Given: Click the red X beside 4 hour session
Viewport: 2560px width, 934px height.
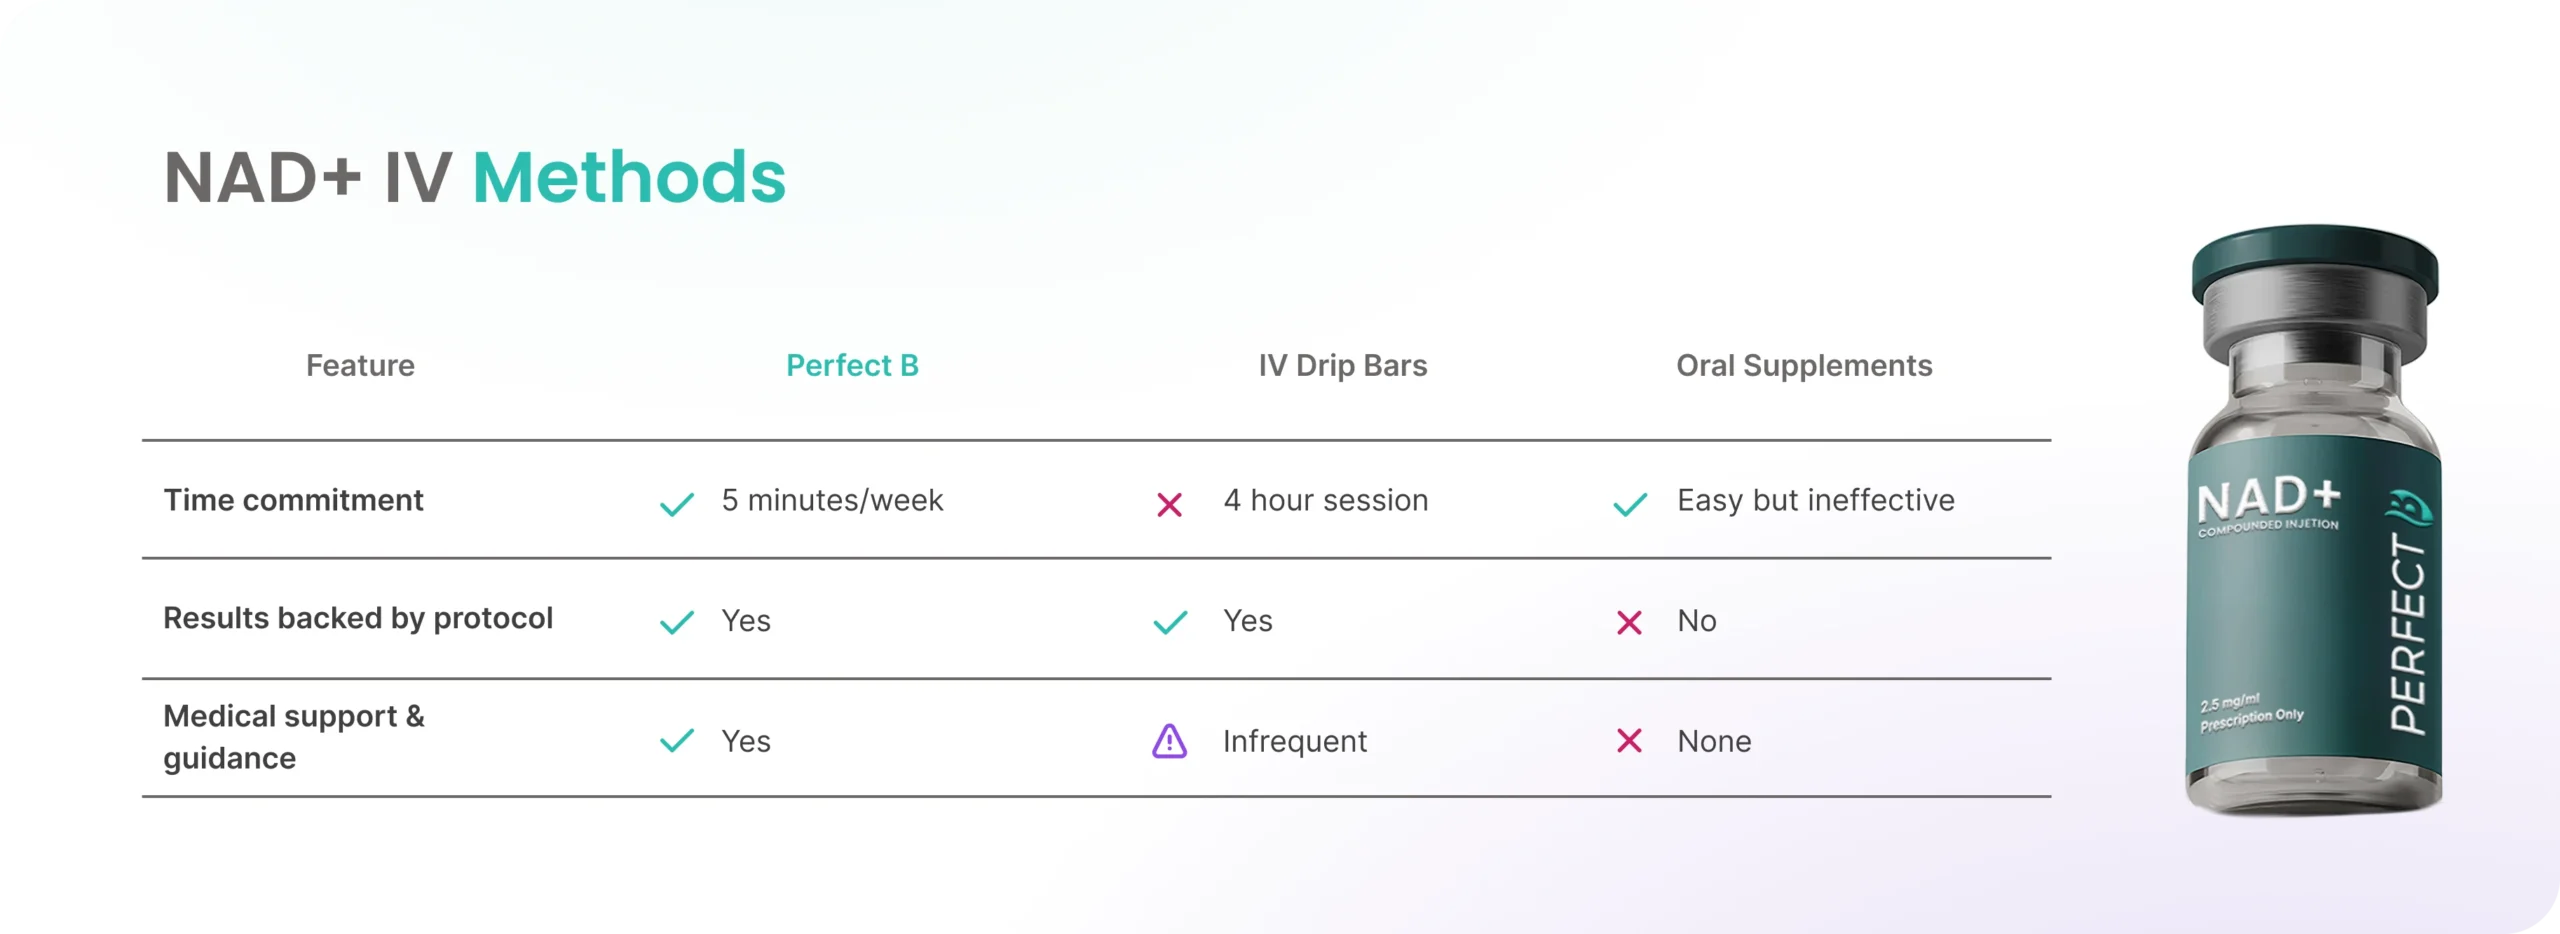Looking at the screenshot, I should pos(1169,505).
